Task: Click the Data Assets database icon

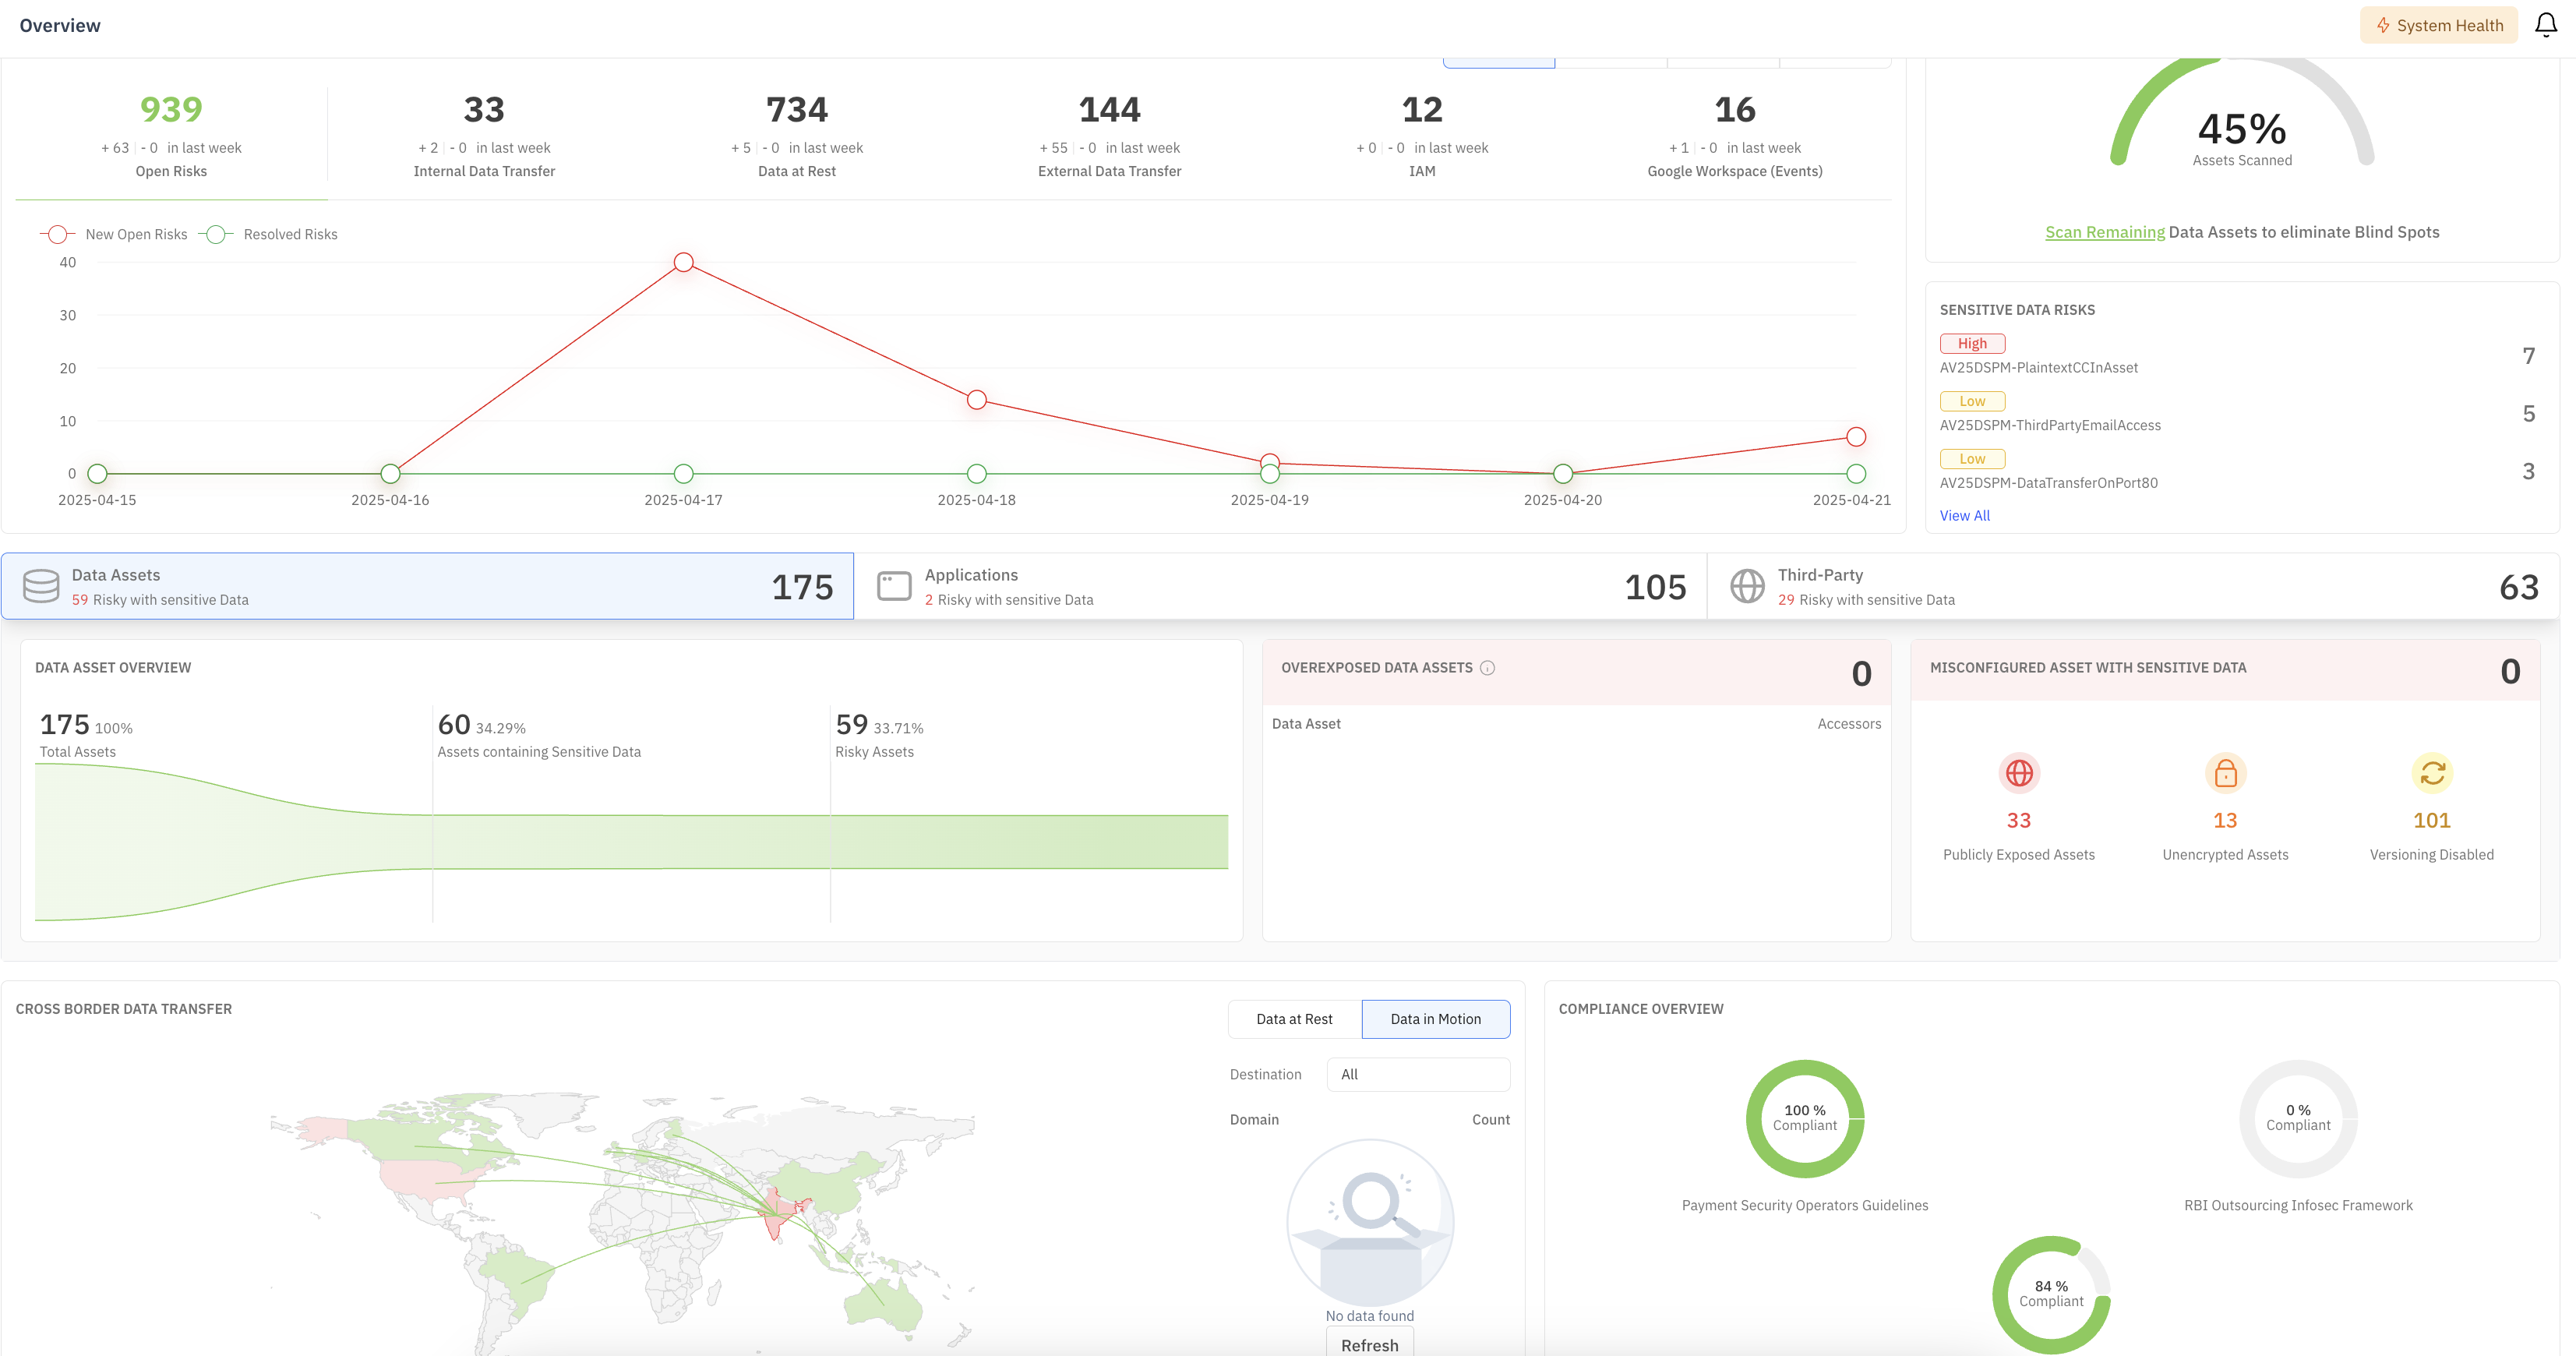Action: click(41, 586)
